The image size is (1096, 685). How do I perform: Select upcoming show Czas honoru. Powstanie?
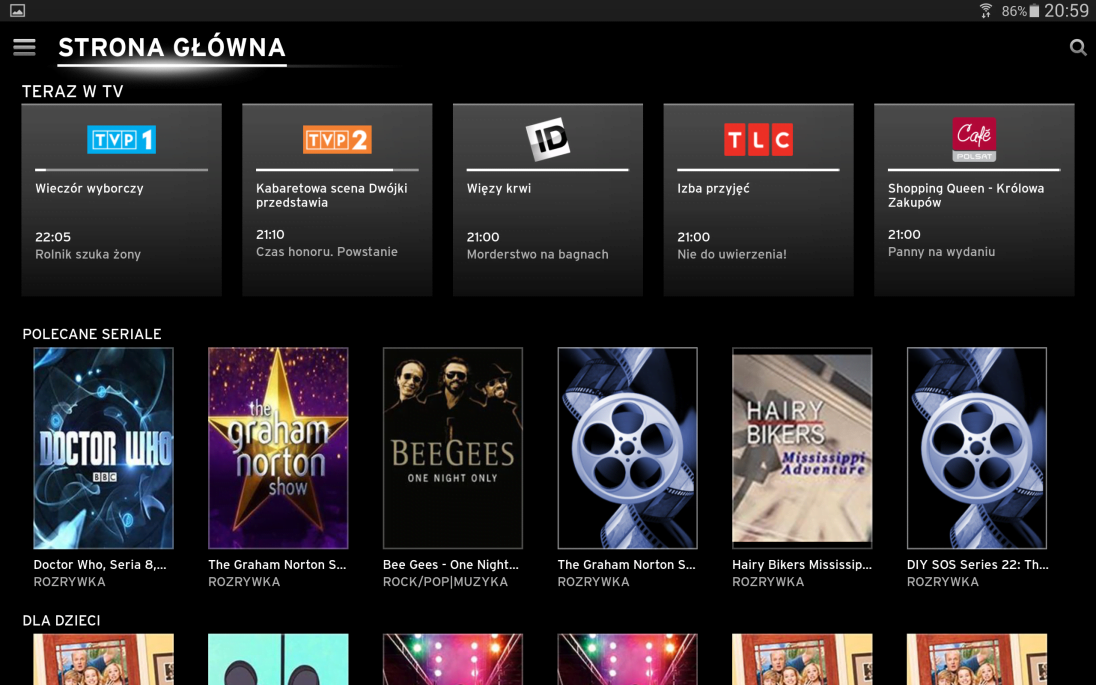pos(326,252)
